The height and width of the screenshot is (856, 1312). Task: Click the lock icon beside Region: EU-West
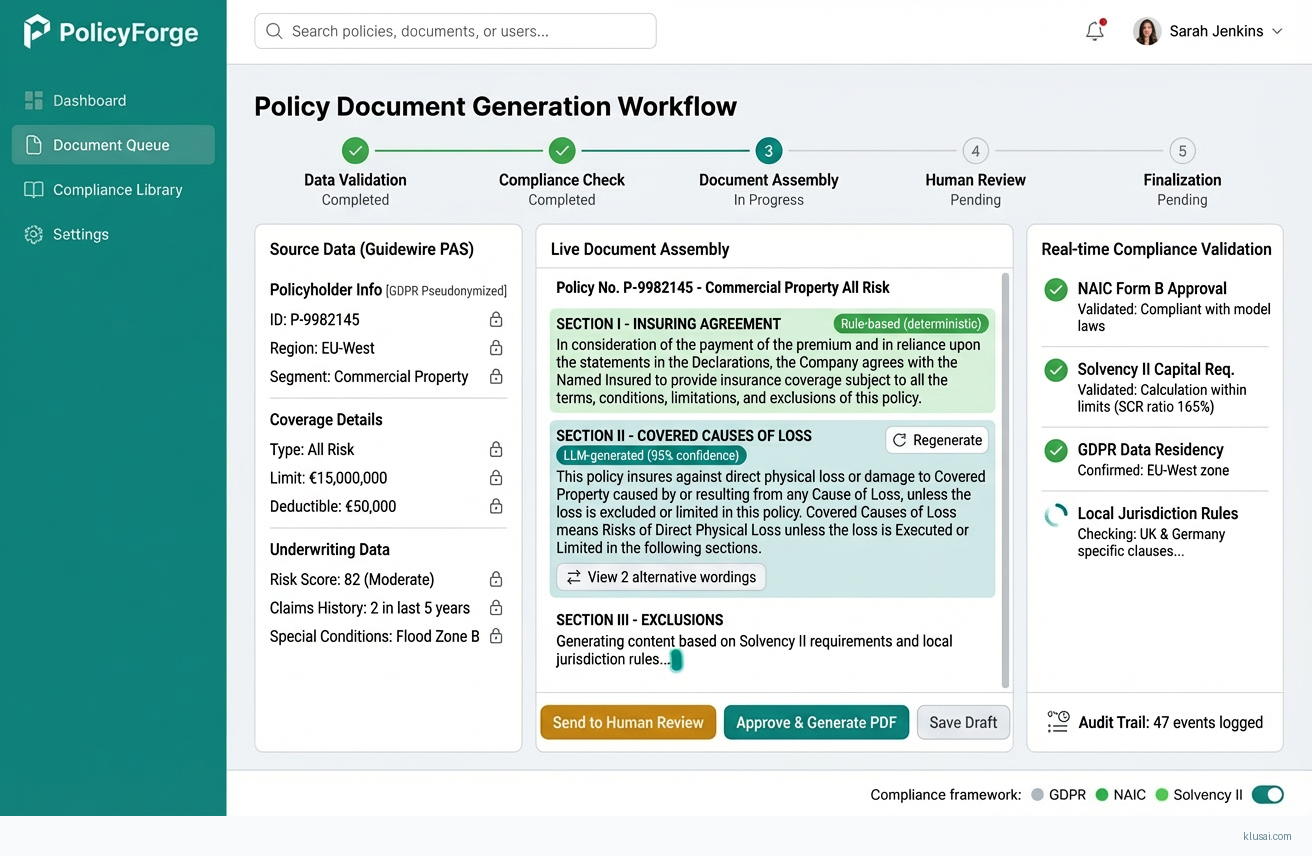tap(495, 348)
